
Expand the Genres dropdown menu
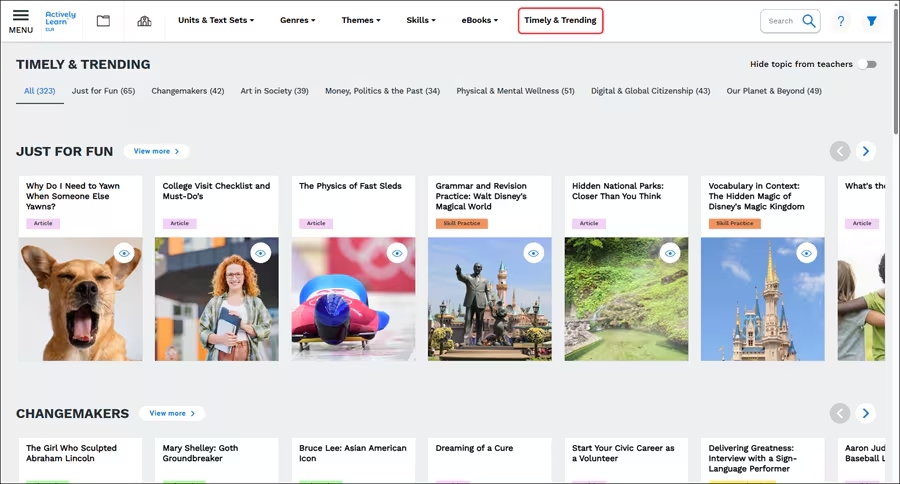tap(297, 20)
